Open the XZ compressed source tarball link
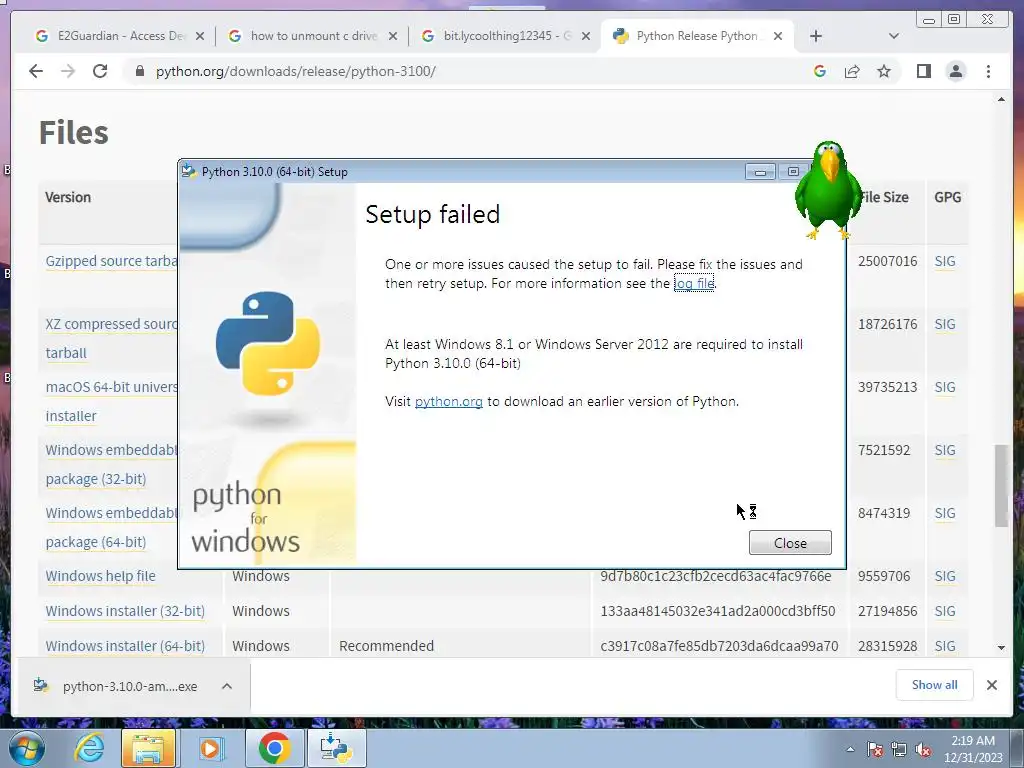Viewport: 1024px width, 768px height. tap(111, 338)
